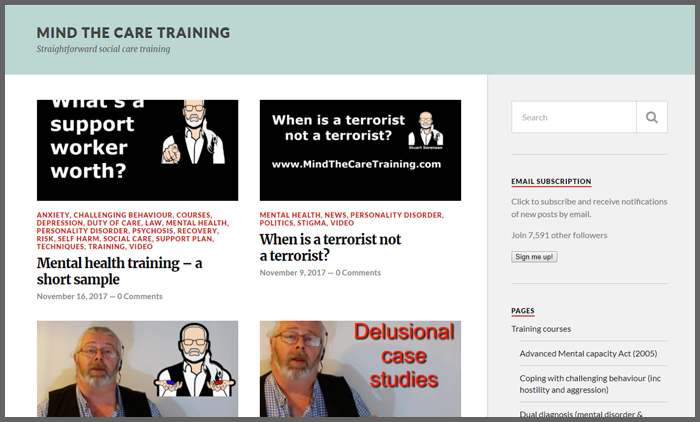Select the SUPPORT PLAN category link
Viewport: 700px width, 422px height.
click(x=184, y=239)
